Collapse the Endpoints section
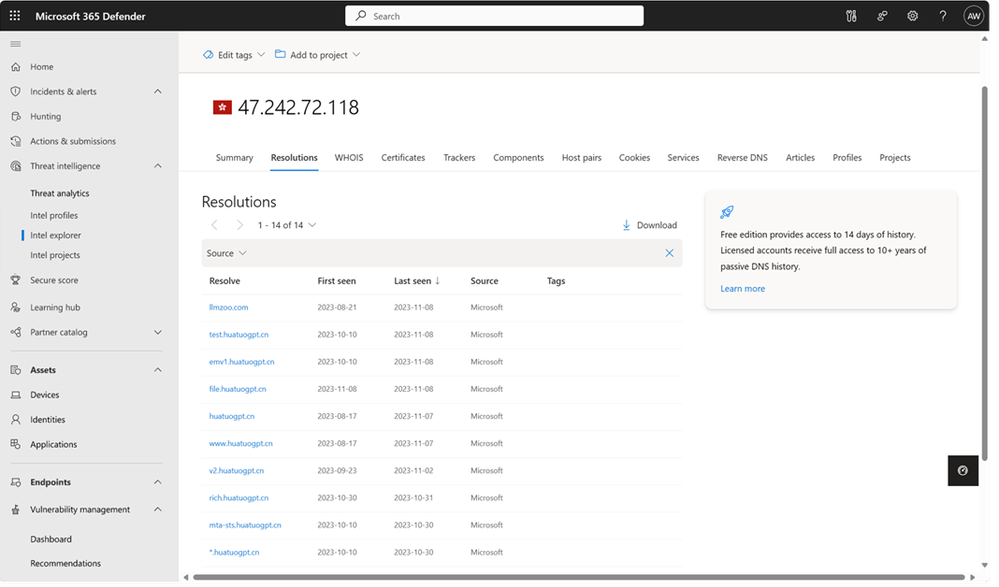Viewport: 999px width, 587px height. coord(158,482)
